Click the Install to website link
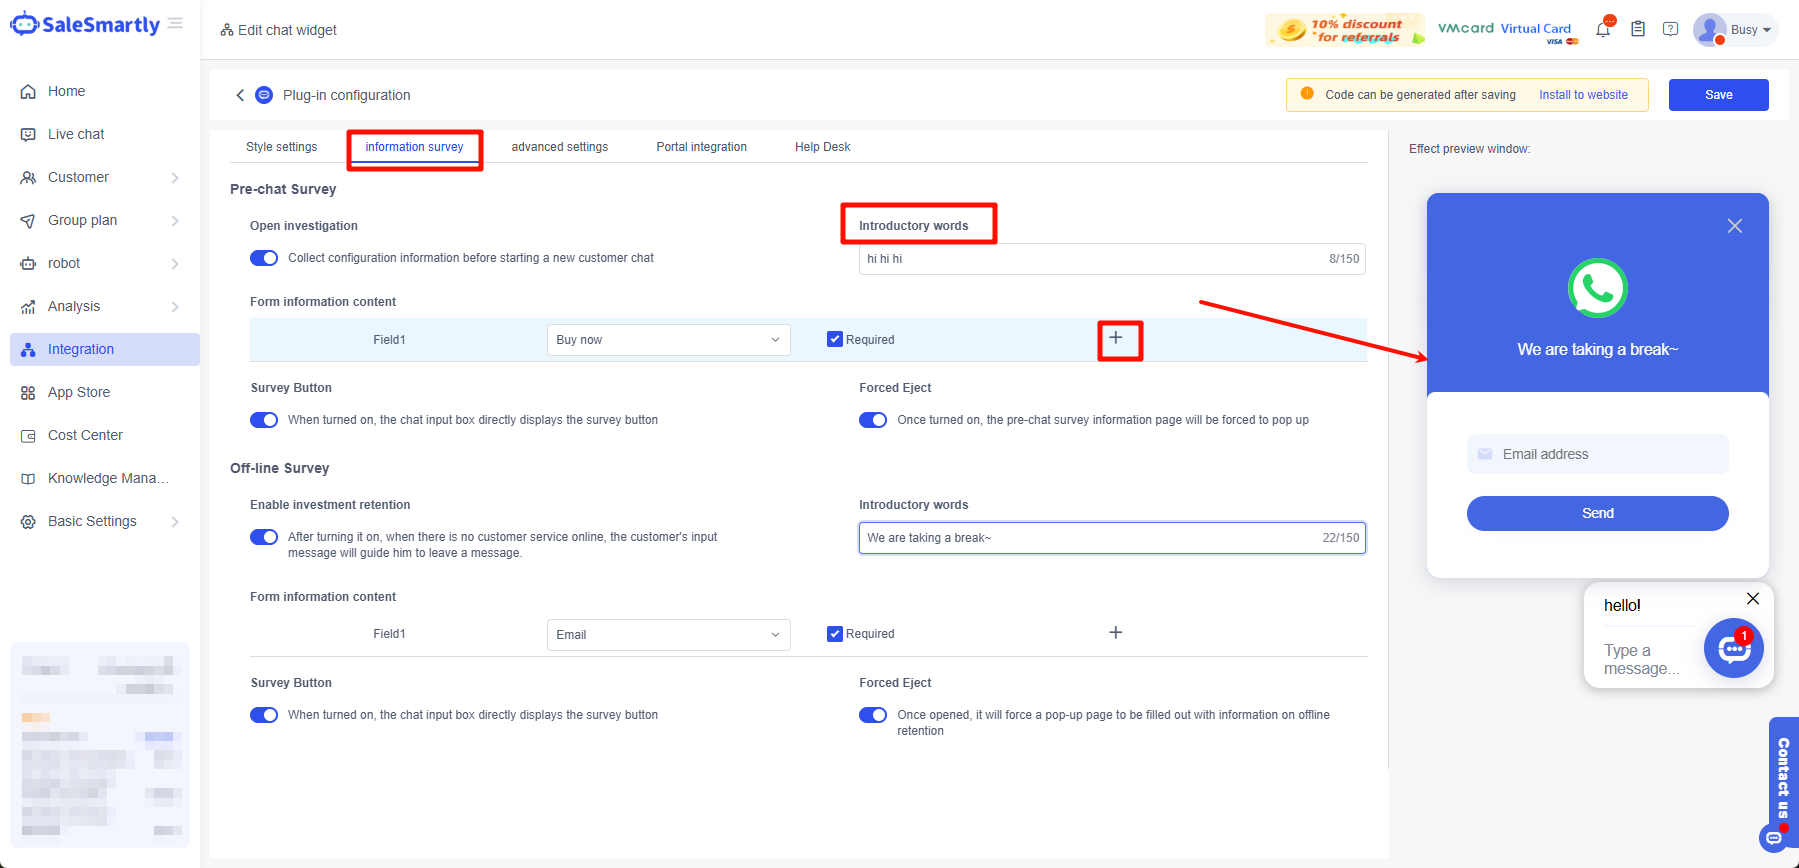This screenshot has width=1799, height=868. click(1583, 95)
